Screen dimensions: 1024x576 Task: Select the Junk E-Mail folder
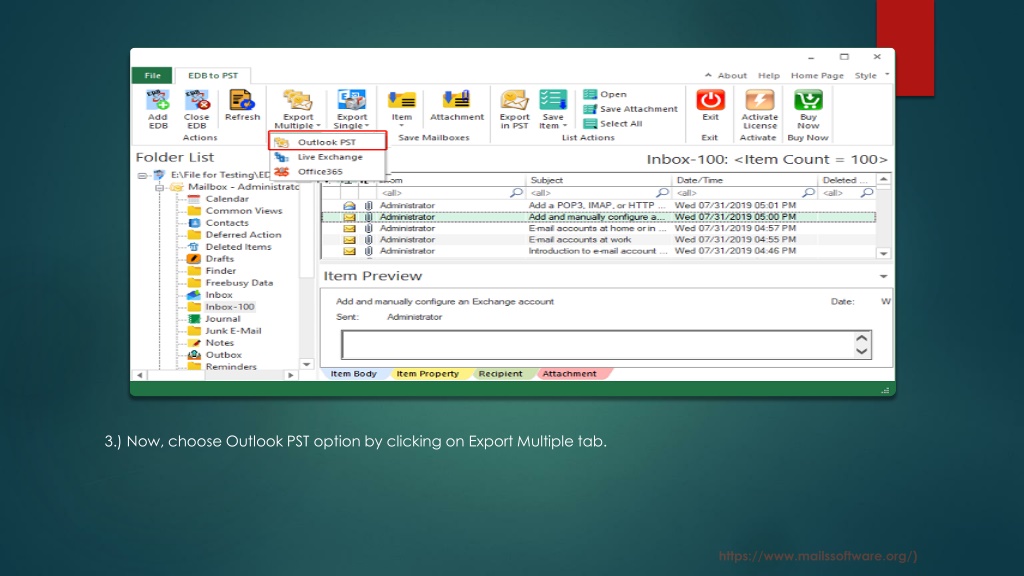coord(233,330)
